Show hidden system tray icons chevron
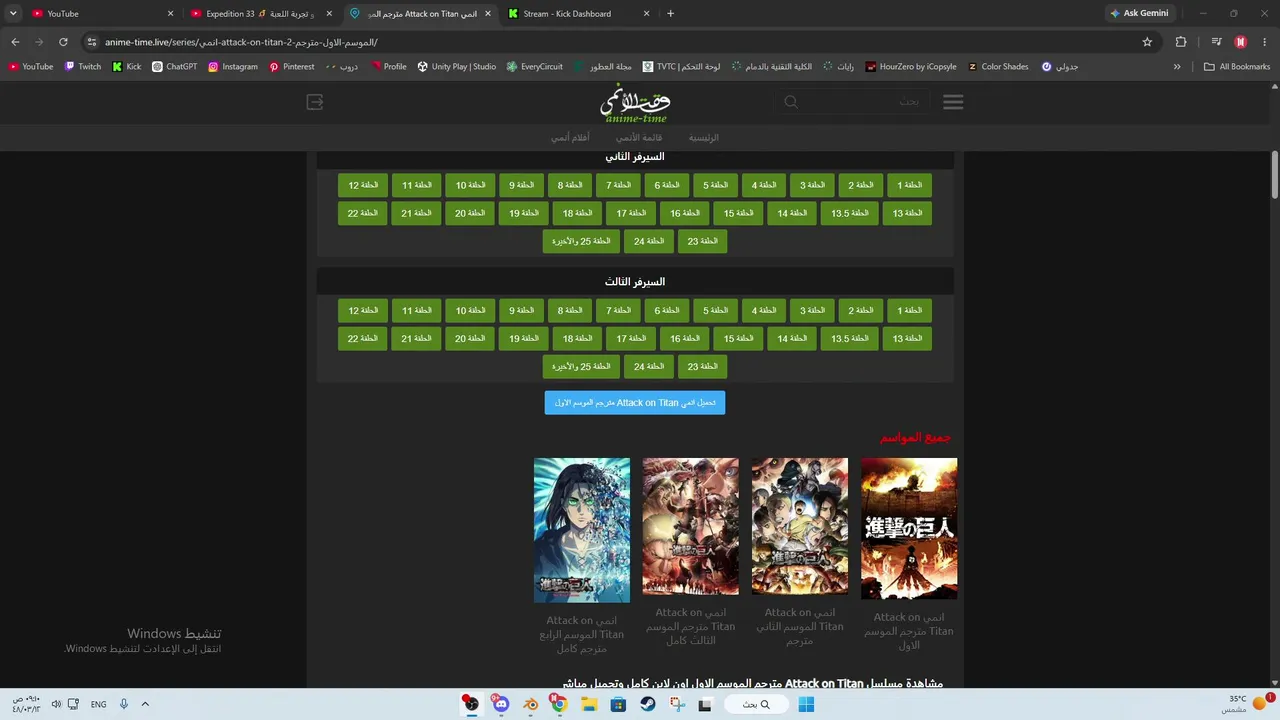 click(145, 704)
